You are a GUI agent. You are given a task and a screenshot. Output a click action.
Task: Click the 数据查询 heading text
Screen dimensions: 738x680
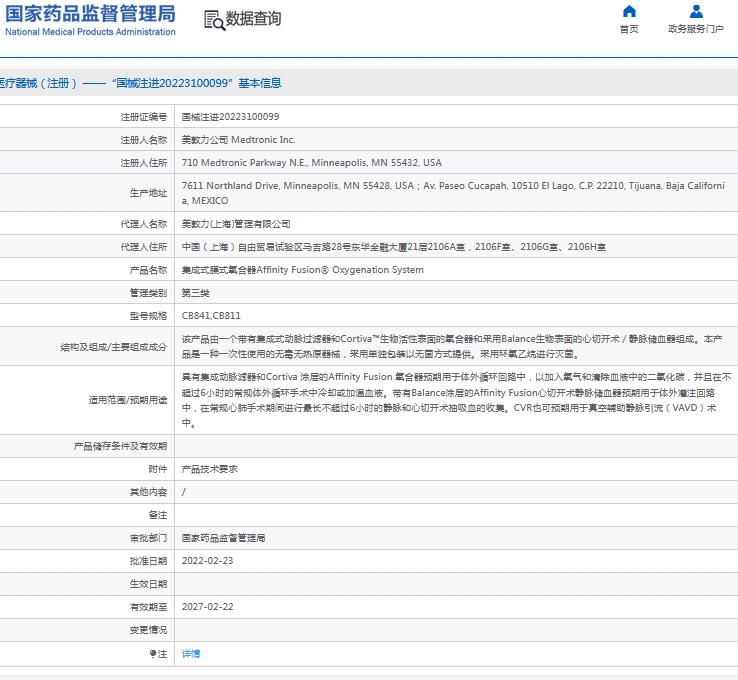(253, 19)
